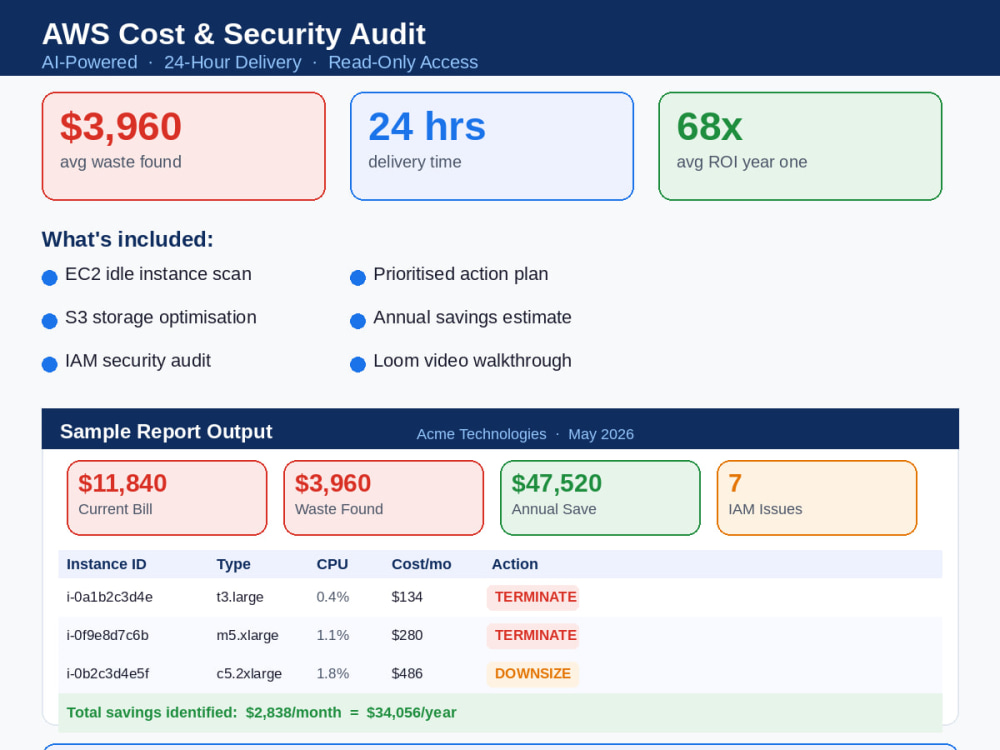Click the bullet beside S3 storage optimisation
Viewport: 1000px width, 750px height.
[50, 321]
